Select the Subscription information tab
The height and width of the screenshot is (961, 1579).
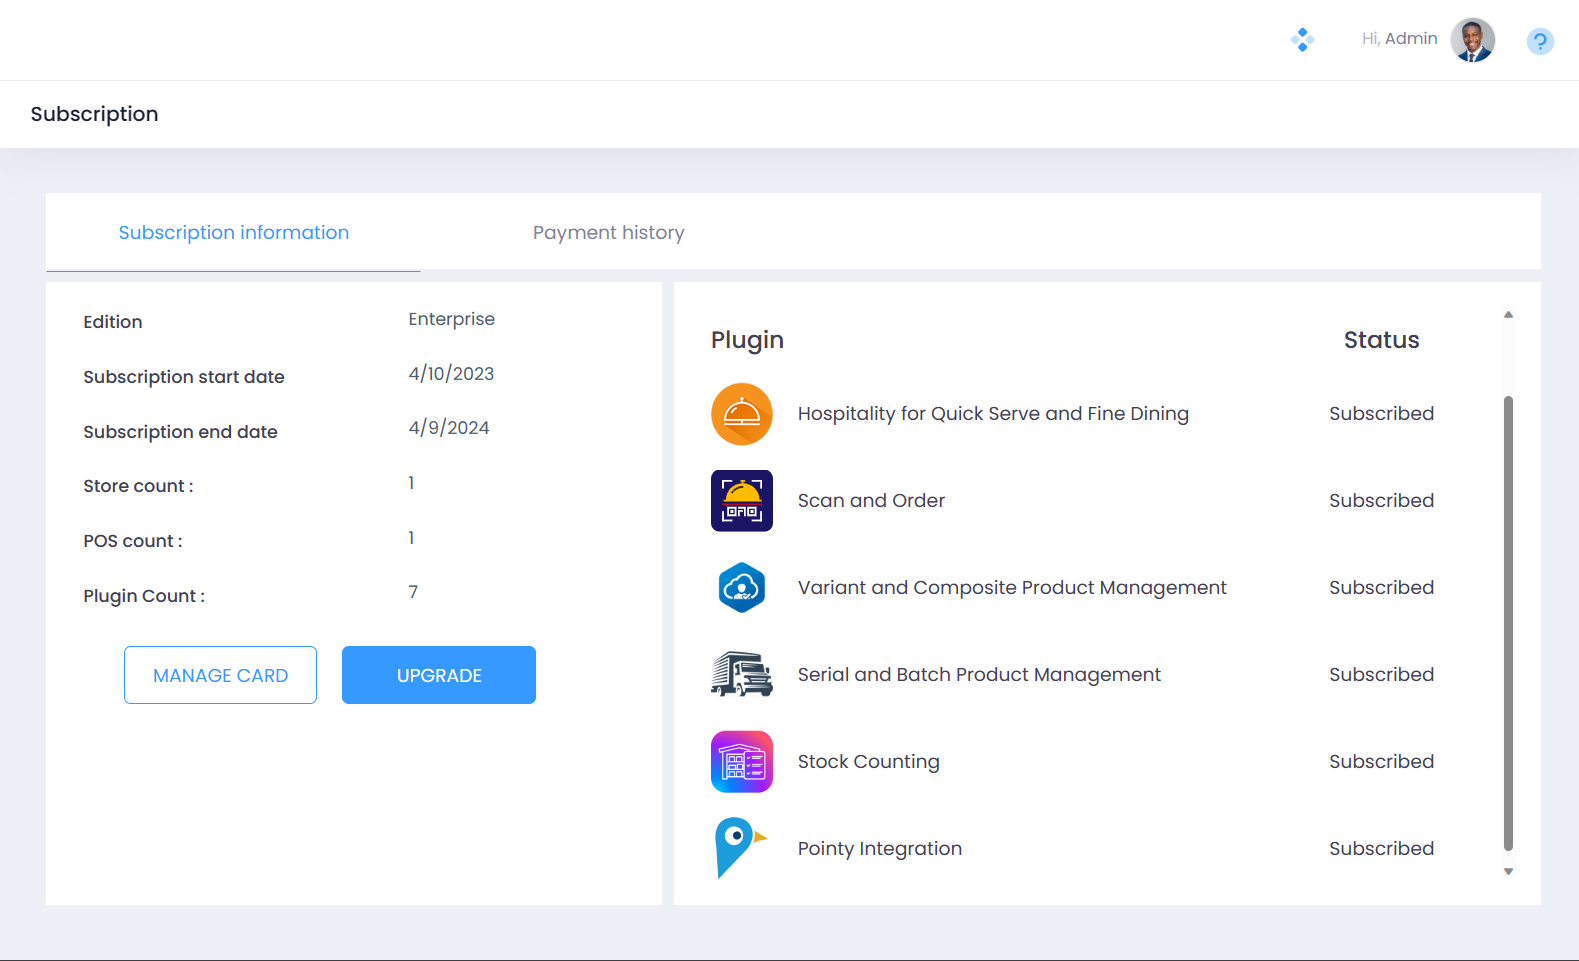pos(233,233)
